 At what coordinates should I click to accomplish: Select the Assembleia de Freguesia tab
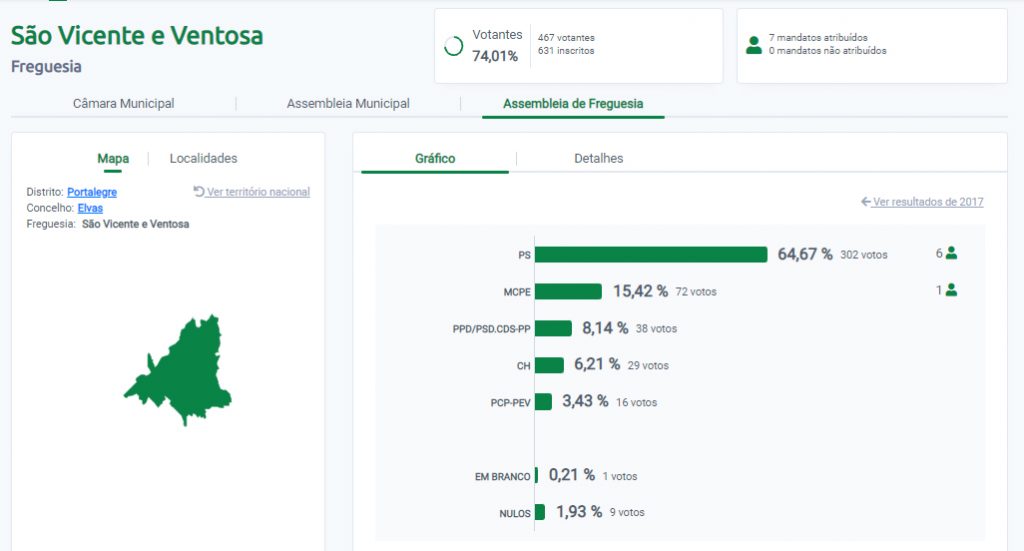point(573,104)
